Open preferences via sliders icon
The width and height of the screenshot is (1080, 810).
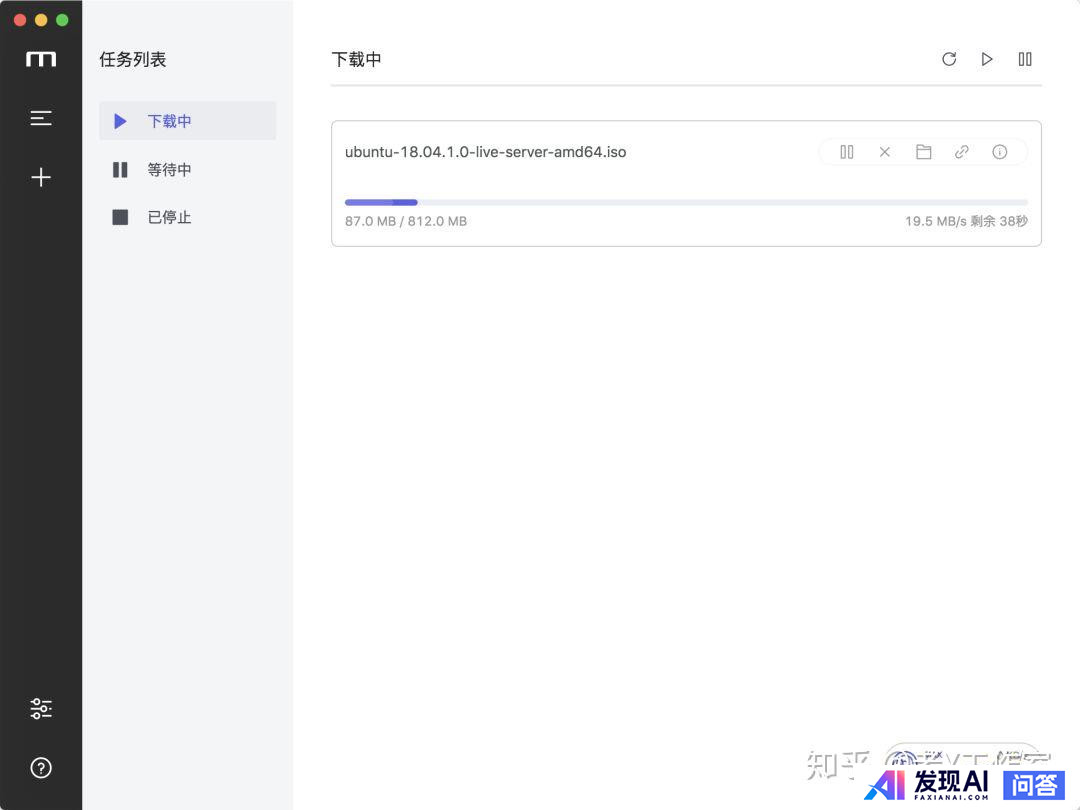click(41, 709)
